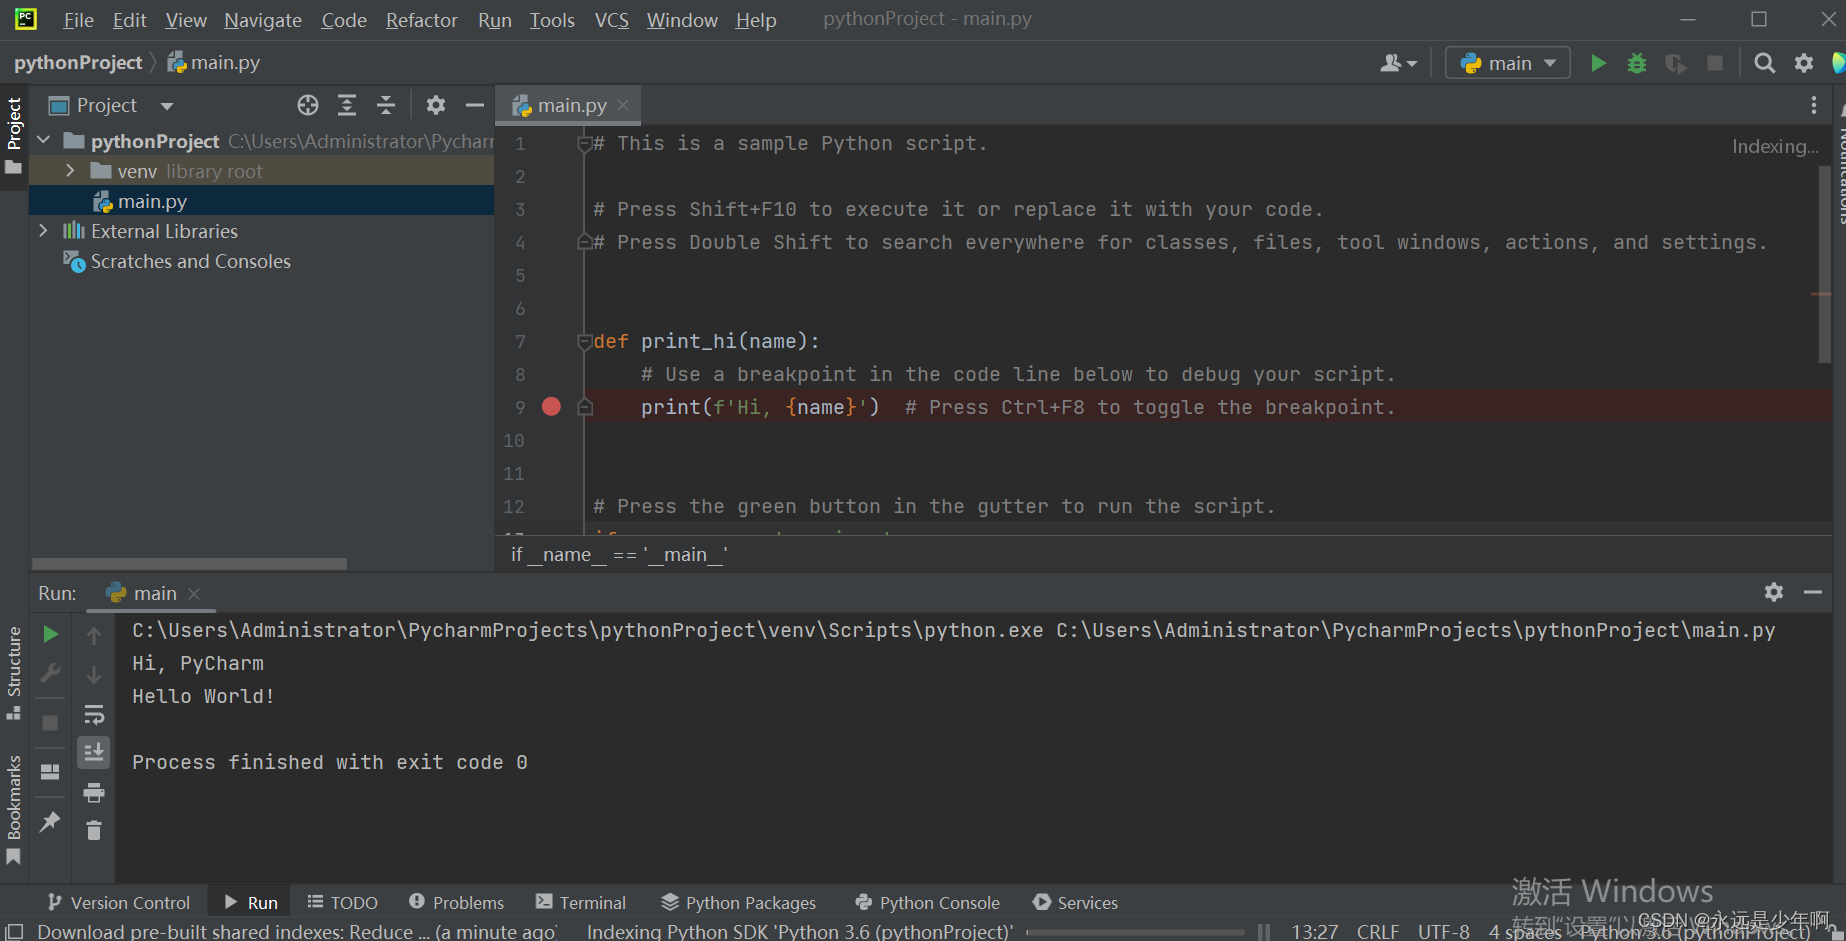The width and height of the screenshot is (1846, 941).
Task: Print the Run console output
Action: [x=94, y=792]
